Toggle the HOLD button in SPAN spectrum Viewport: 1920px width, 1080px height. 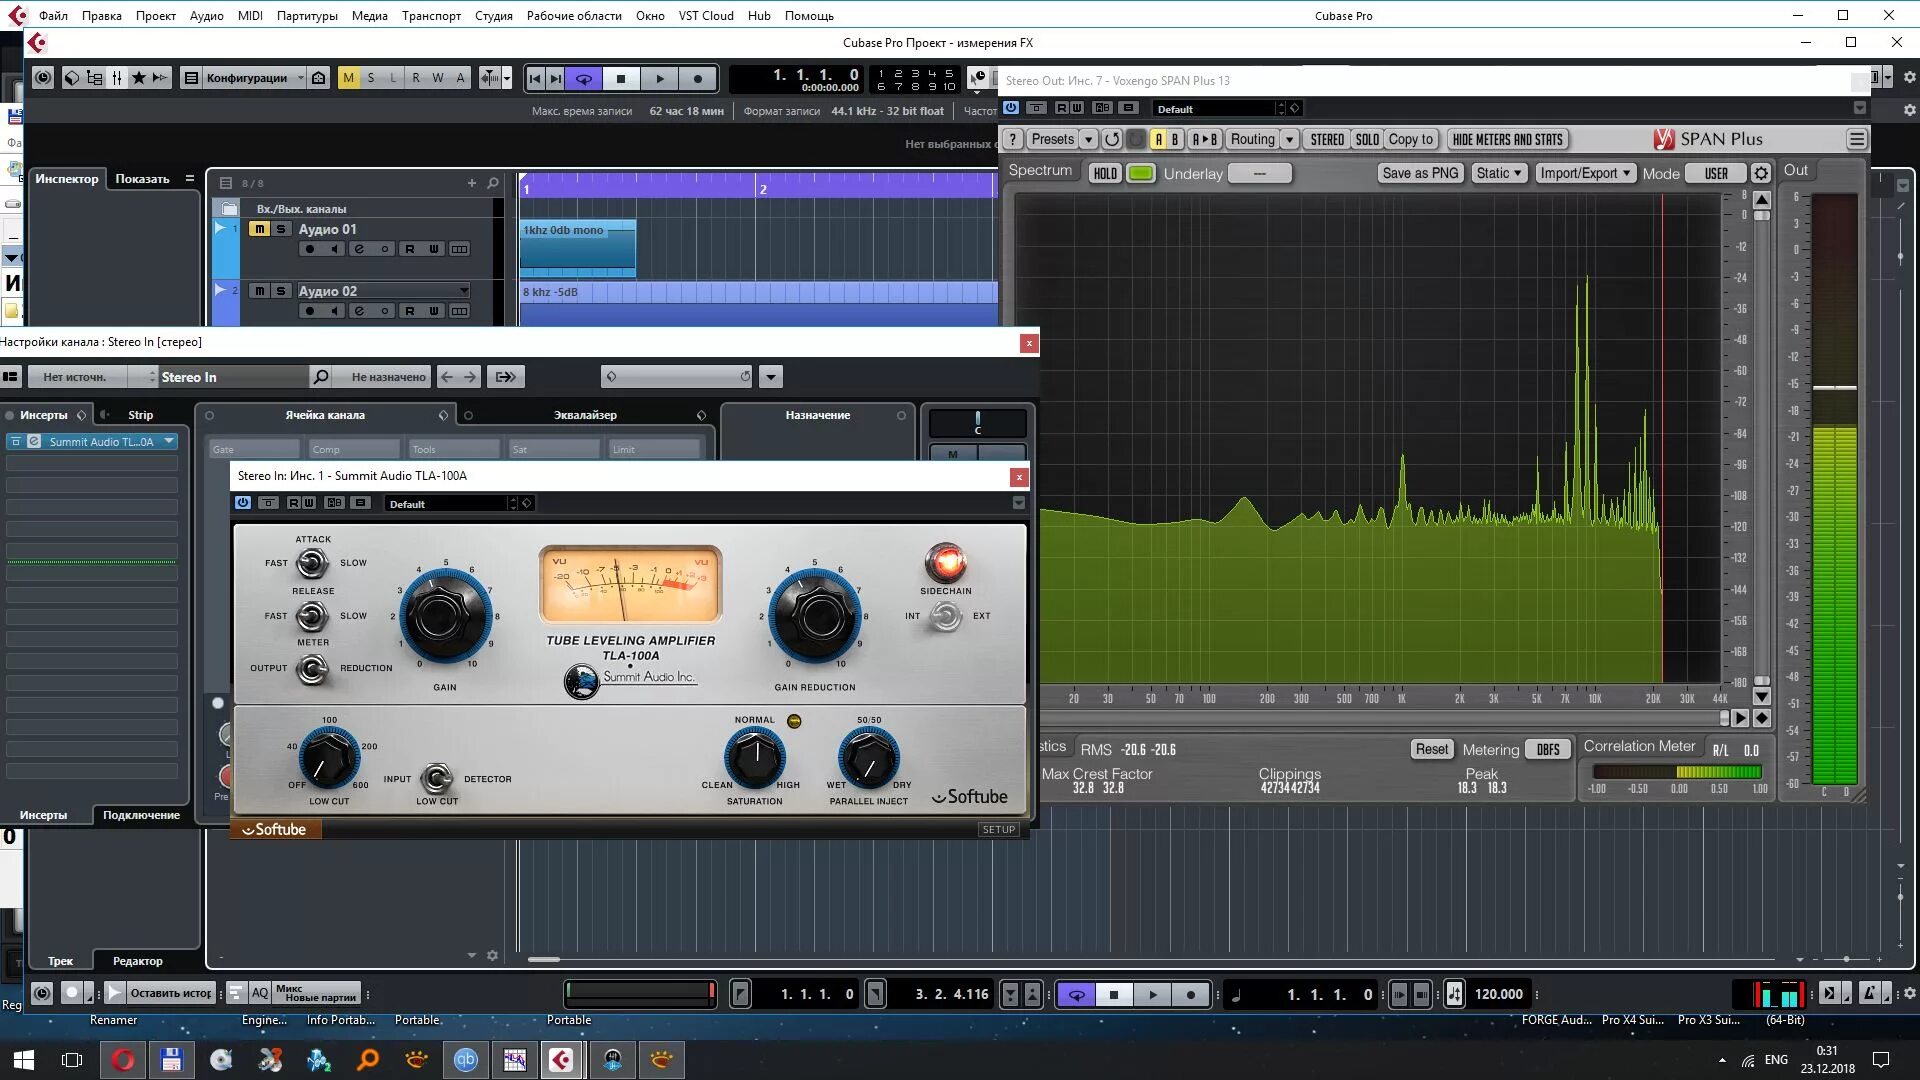coord(1104,173)
